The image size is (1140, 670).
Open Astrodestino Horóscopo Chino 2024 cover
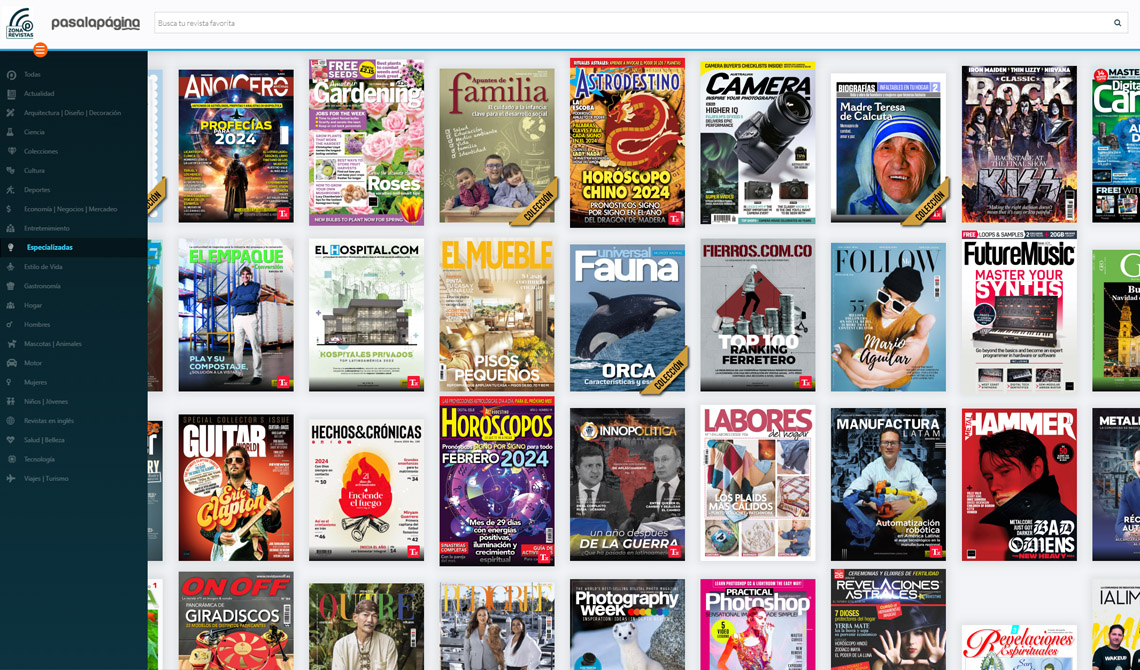pos(627,143)
